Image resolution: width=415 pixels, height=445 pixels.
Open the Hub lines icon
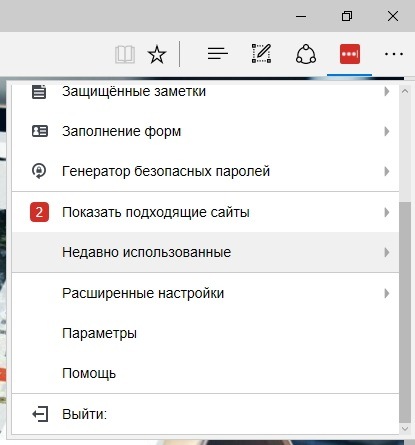pos(218,54)
